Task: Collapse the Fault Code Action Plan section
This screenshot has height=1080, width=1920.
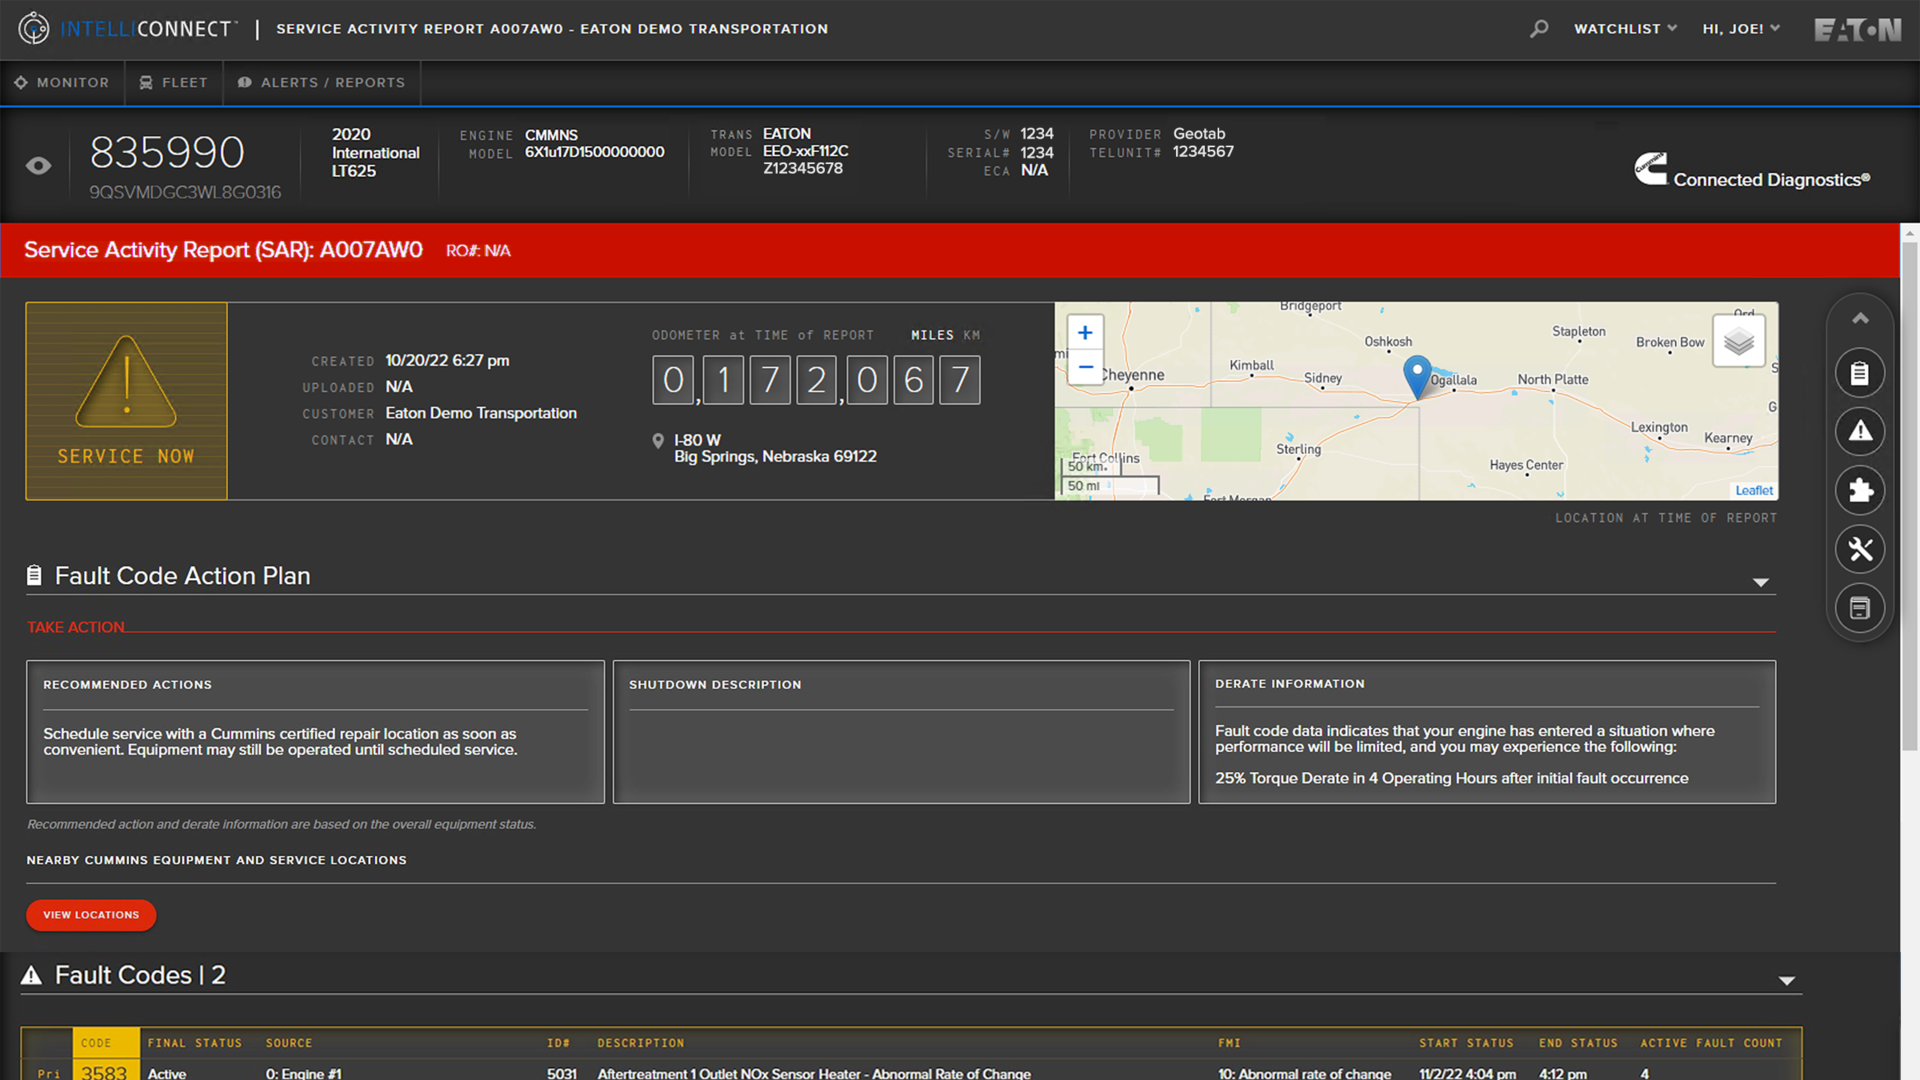Action: click(1762, 581)
